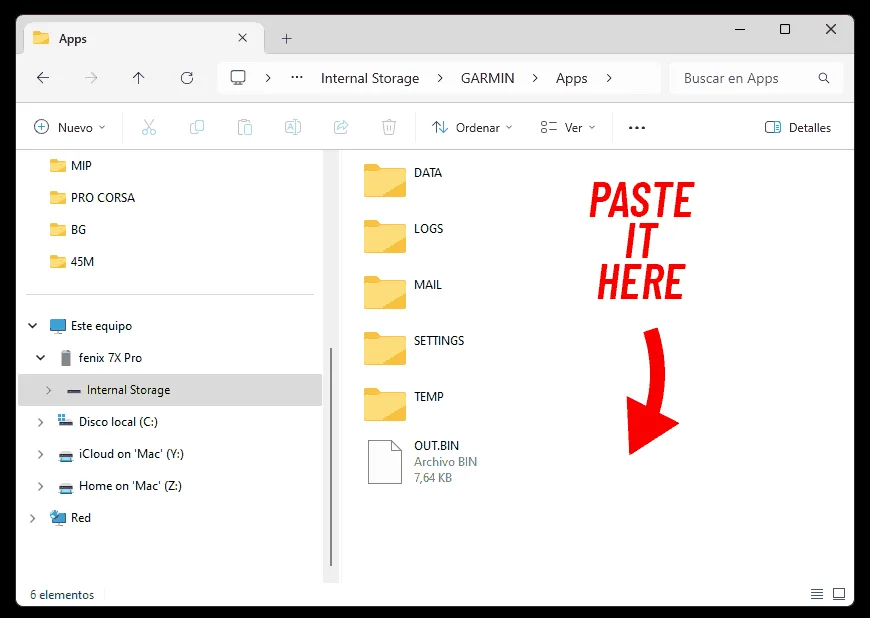The height and width of the screenshot is (618, 870).
Task: Select Disco local (C:) drive
Action: pos(118,422)
